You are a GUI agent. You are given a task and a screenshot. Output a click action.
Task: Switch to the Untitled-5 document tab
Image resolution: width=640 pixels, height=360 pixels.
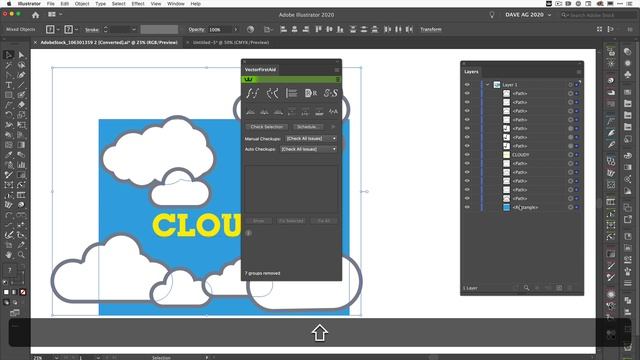pyautogui.click(x=231, y=42)
